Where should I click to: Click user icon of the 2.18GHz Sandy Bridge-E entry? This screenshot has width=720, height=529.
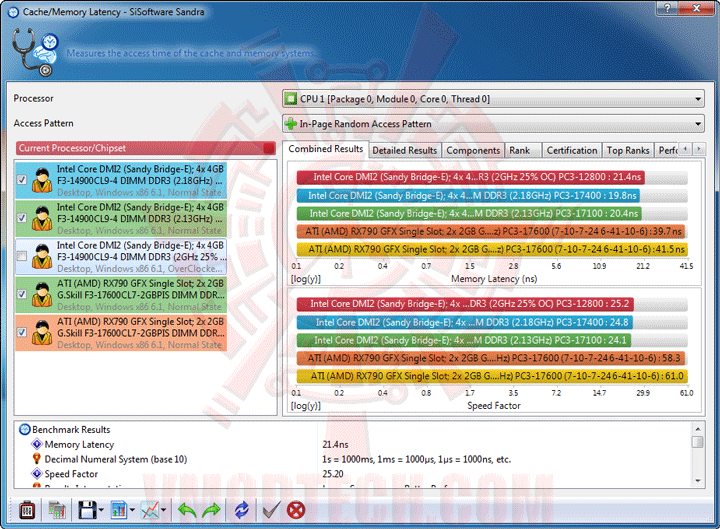42,180
